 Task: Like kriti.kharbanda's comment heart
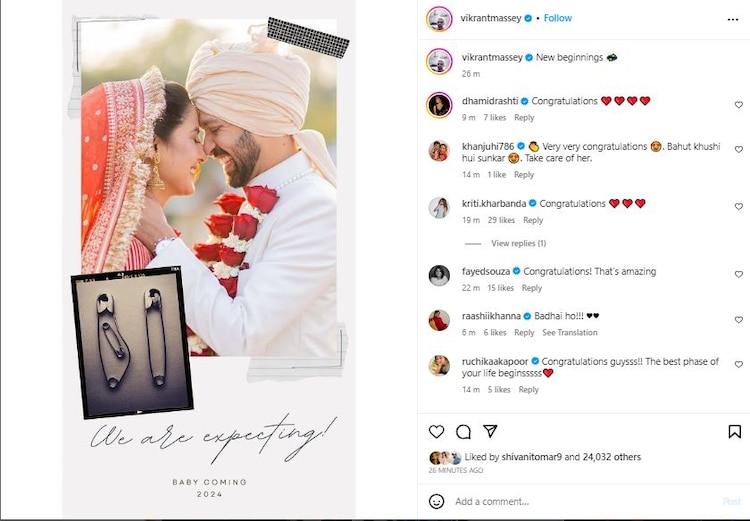739,206
